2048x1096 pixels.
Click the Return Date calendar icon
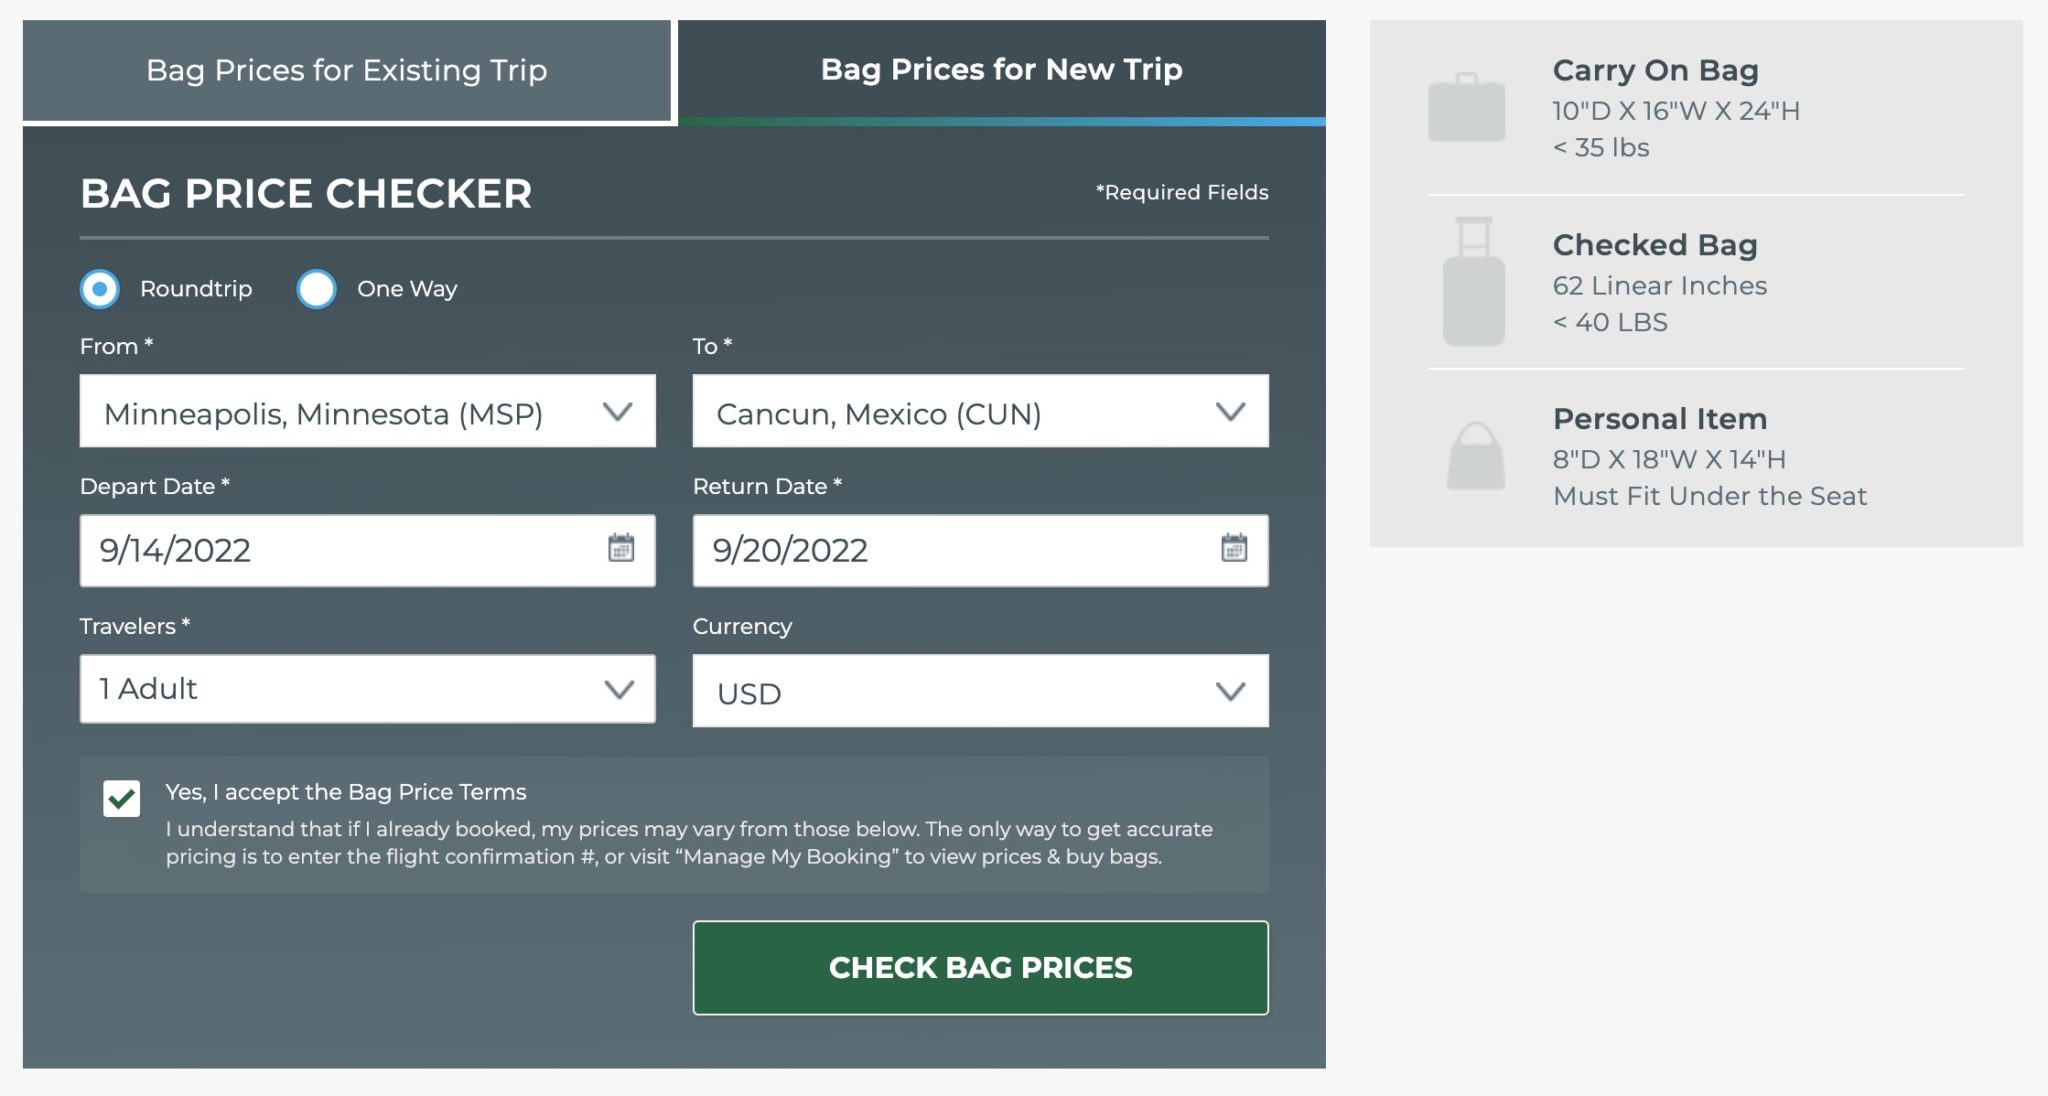[1233, 549]
